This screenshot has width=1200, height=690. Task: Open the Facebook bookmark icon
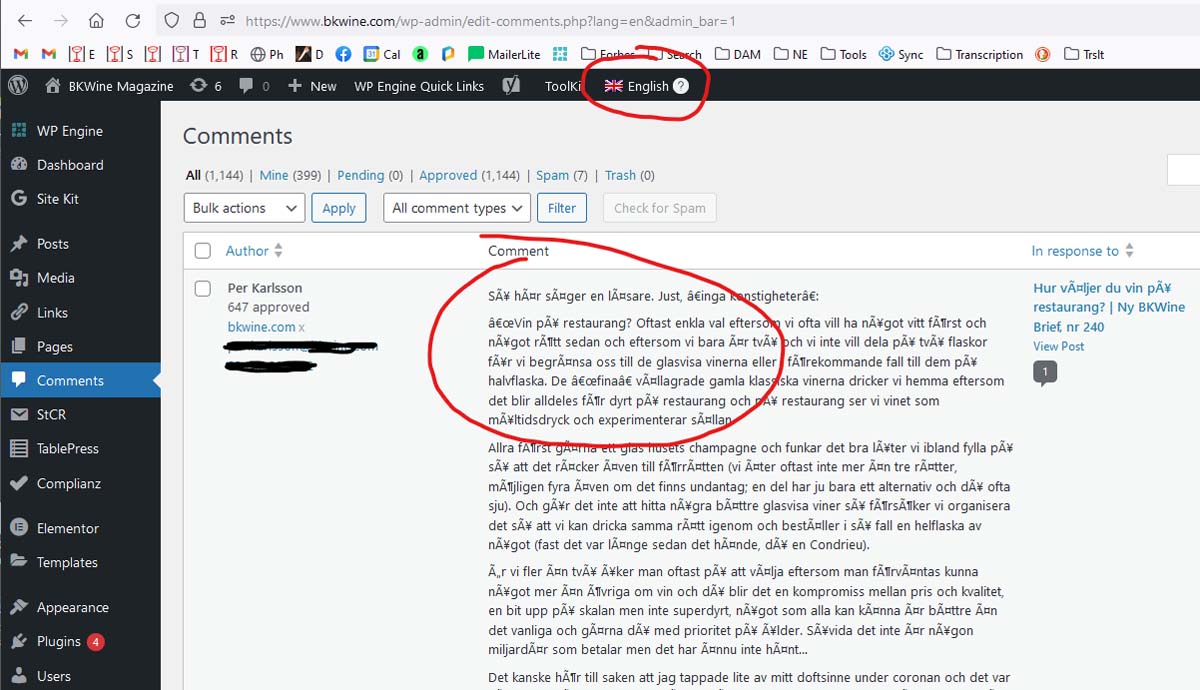(343, 54)
